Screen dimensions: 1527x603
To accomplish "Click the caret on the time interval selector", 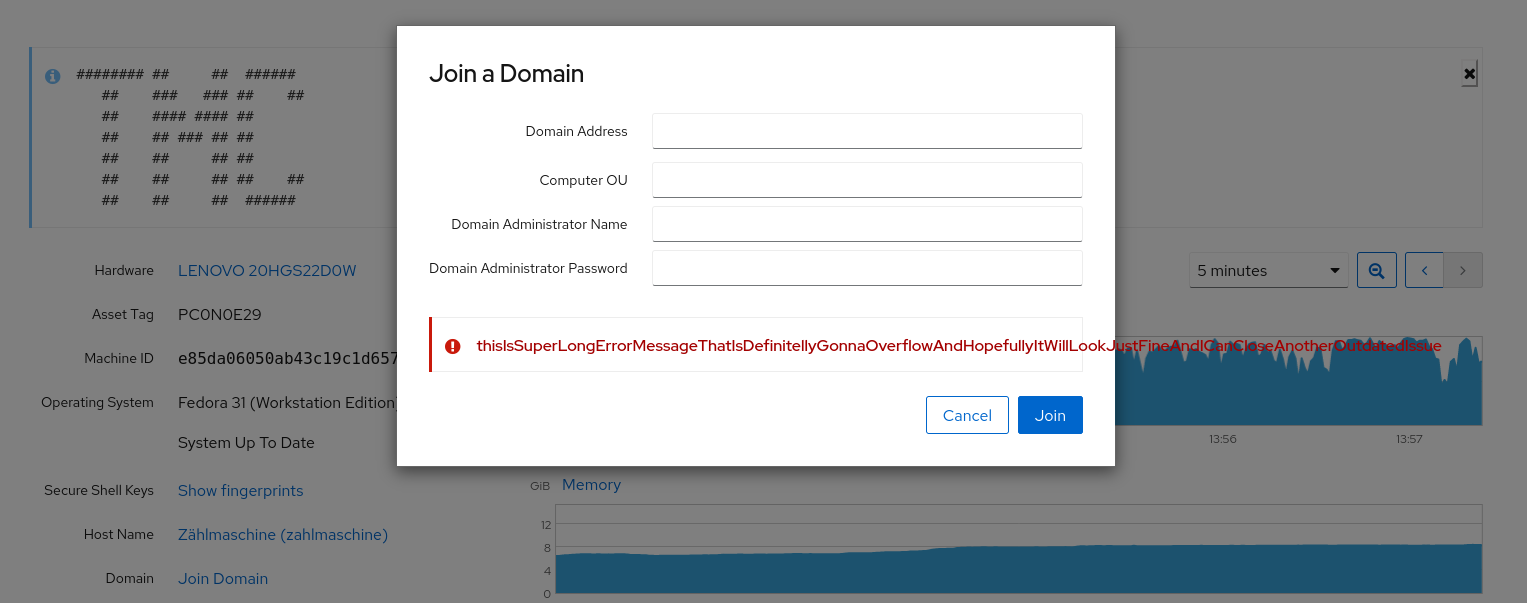I will pyautogui.click(x=1334, y=270).
